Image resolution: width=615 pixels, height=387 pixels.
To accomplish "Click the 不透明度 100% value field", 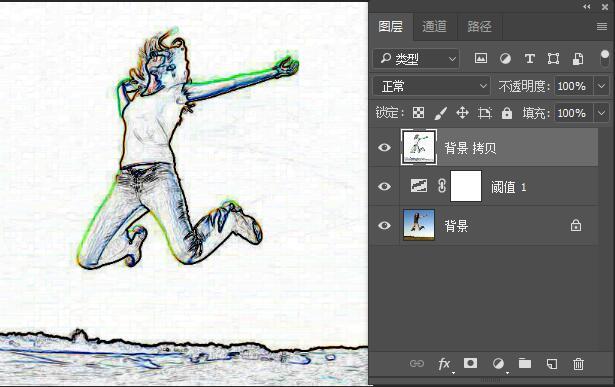I will pyautogui.click(x=574, y=86).
